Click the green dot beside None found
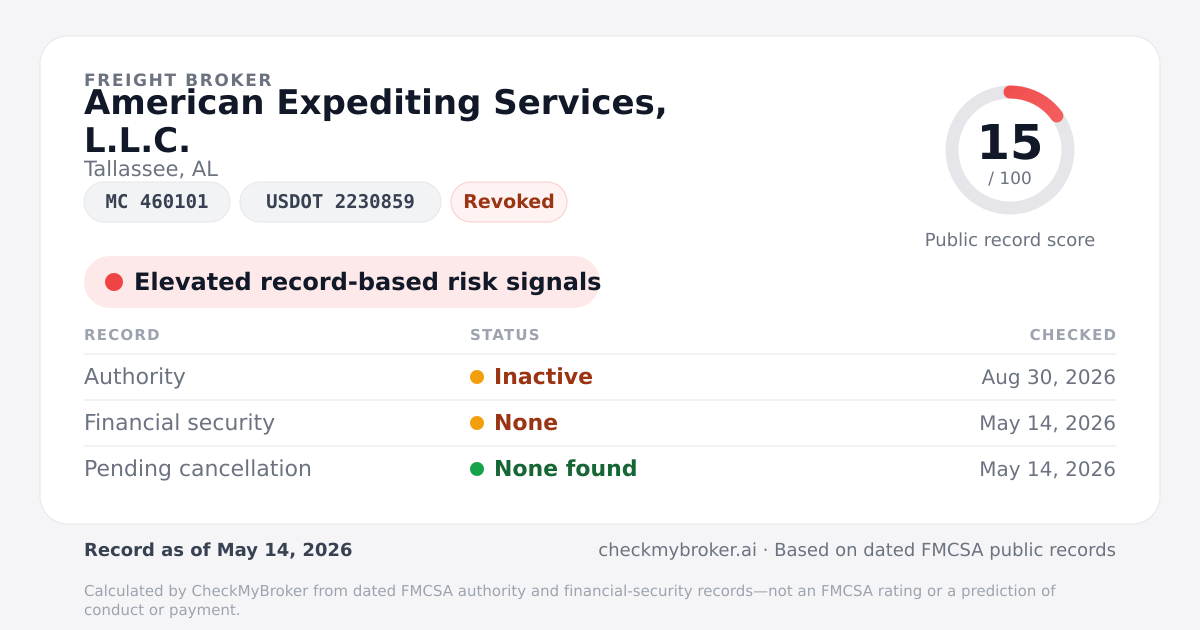The width and height of the screenshot is (1200, 630). point(477,469)
